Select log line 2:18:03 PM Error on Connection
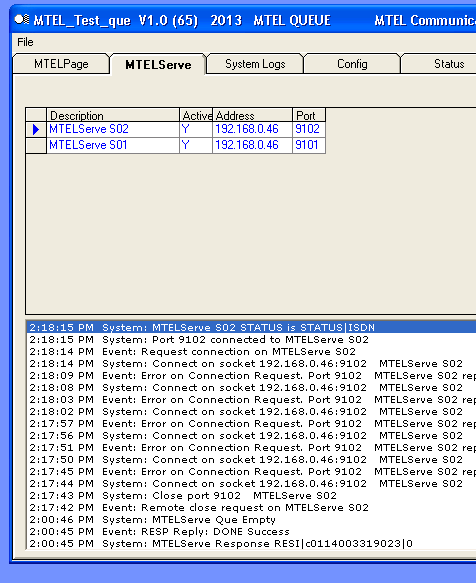Image resolution: width=476 pixels, height=583 pixels. click(x=252, y=400)
